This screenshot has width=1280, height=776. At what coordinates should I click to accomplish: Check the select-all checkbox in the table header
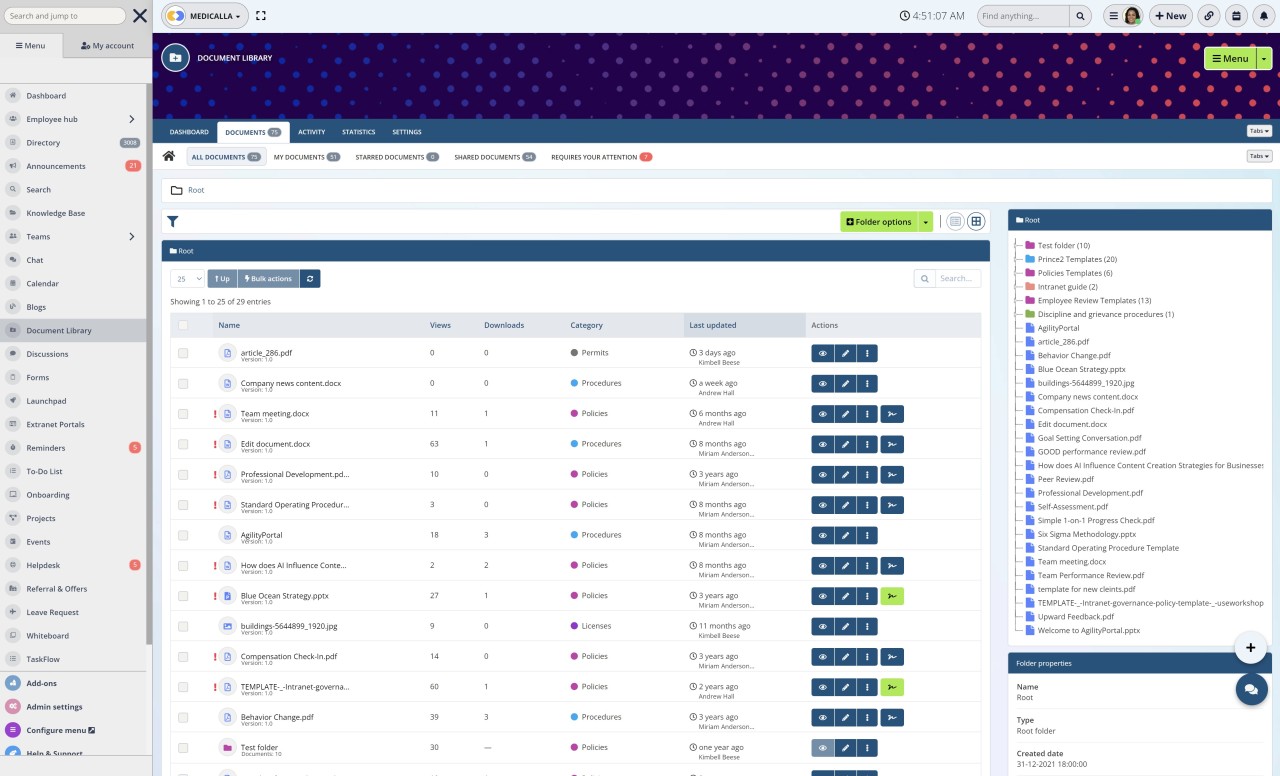tap(183, 325)
